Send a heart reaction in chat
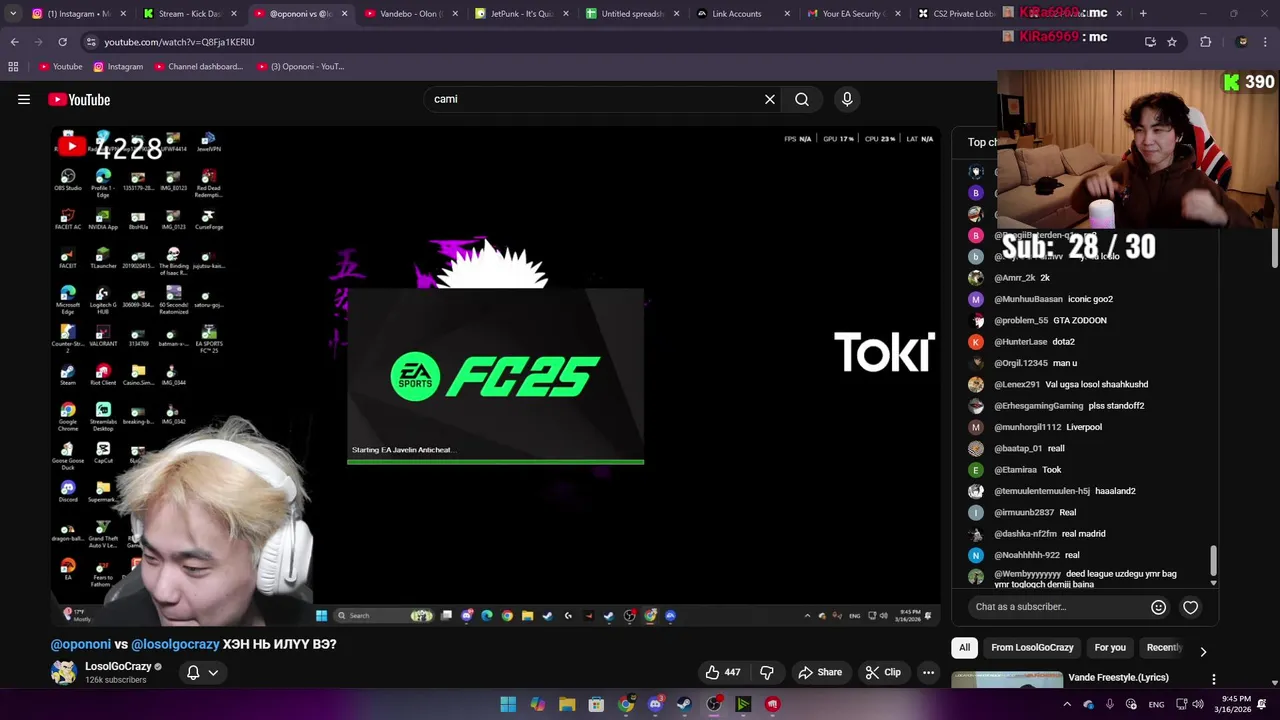Screen dimensions: 1280x720 (1190, 607)
